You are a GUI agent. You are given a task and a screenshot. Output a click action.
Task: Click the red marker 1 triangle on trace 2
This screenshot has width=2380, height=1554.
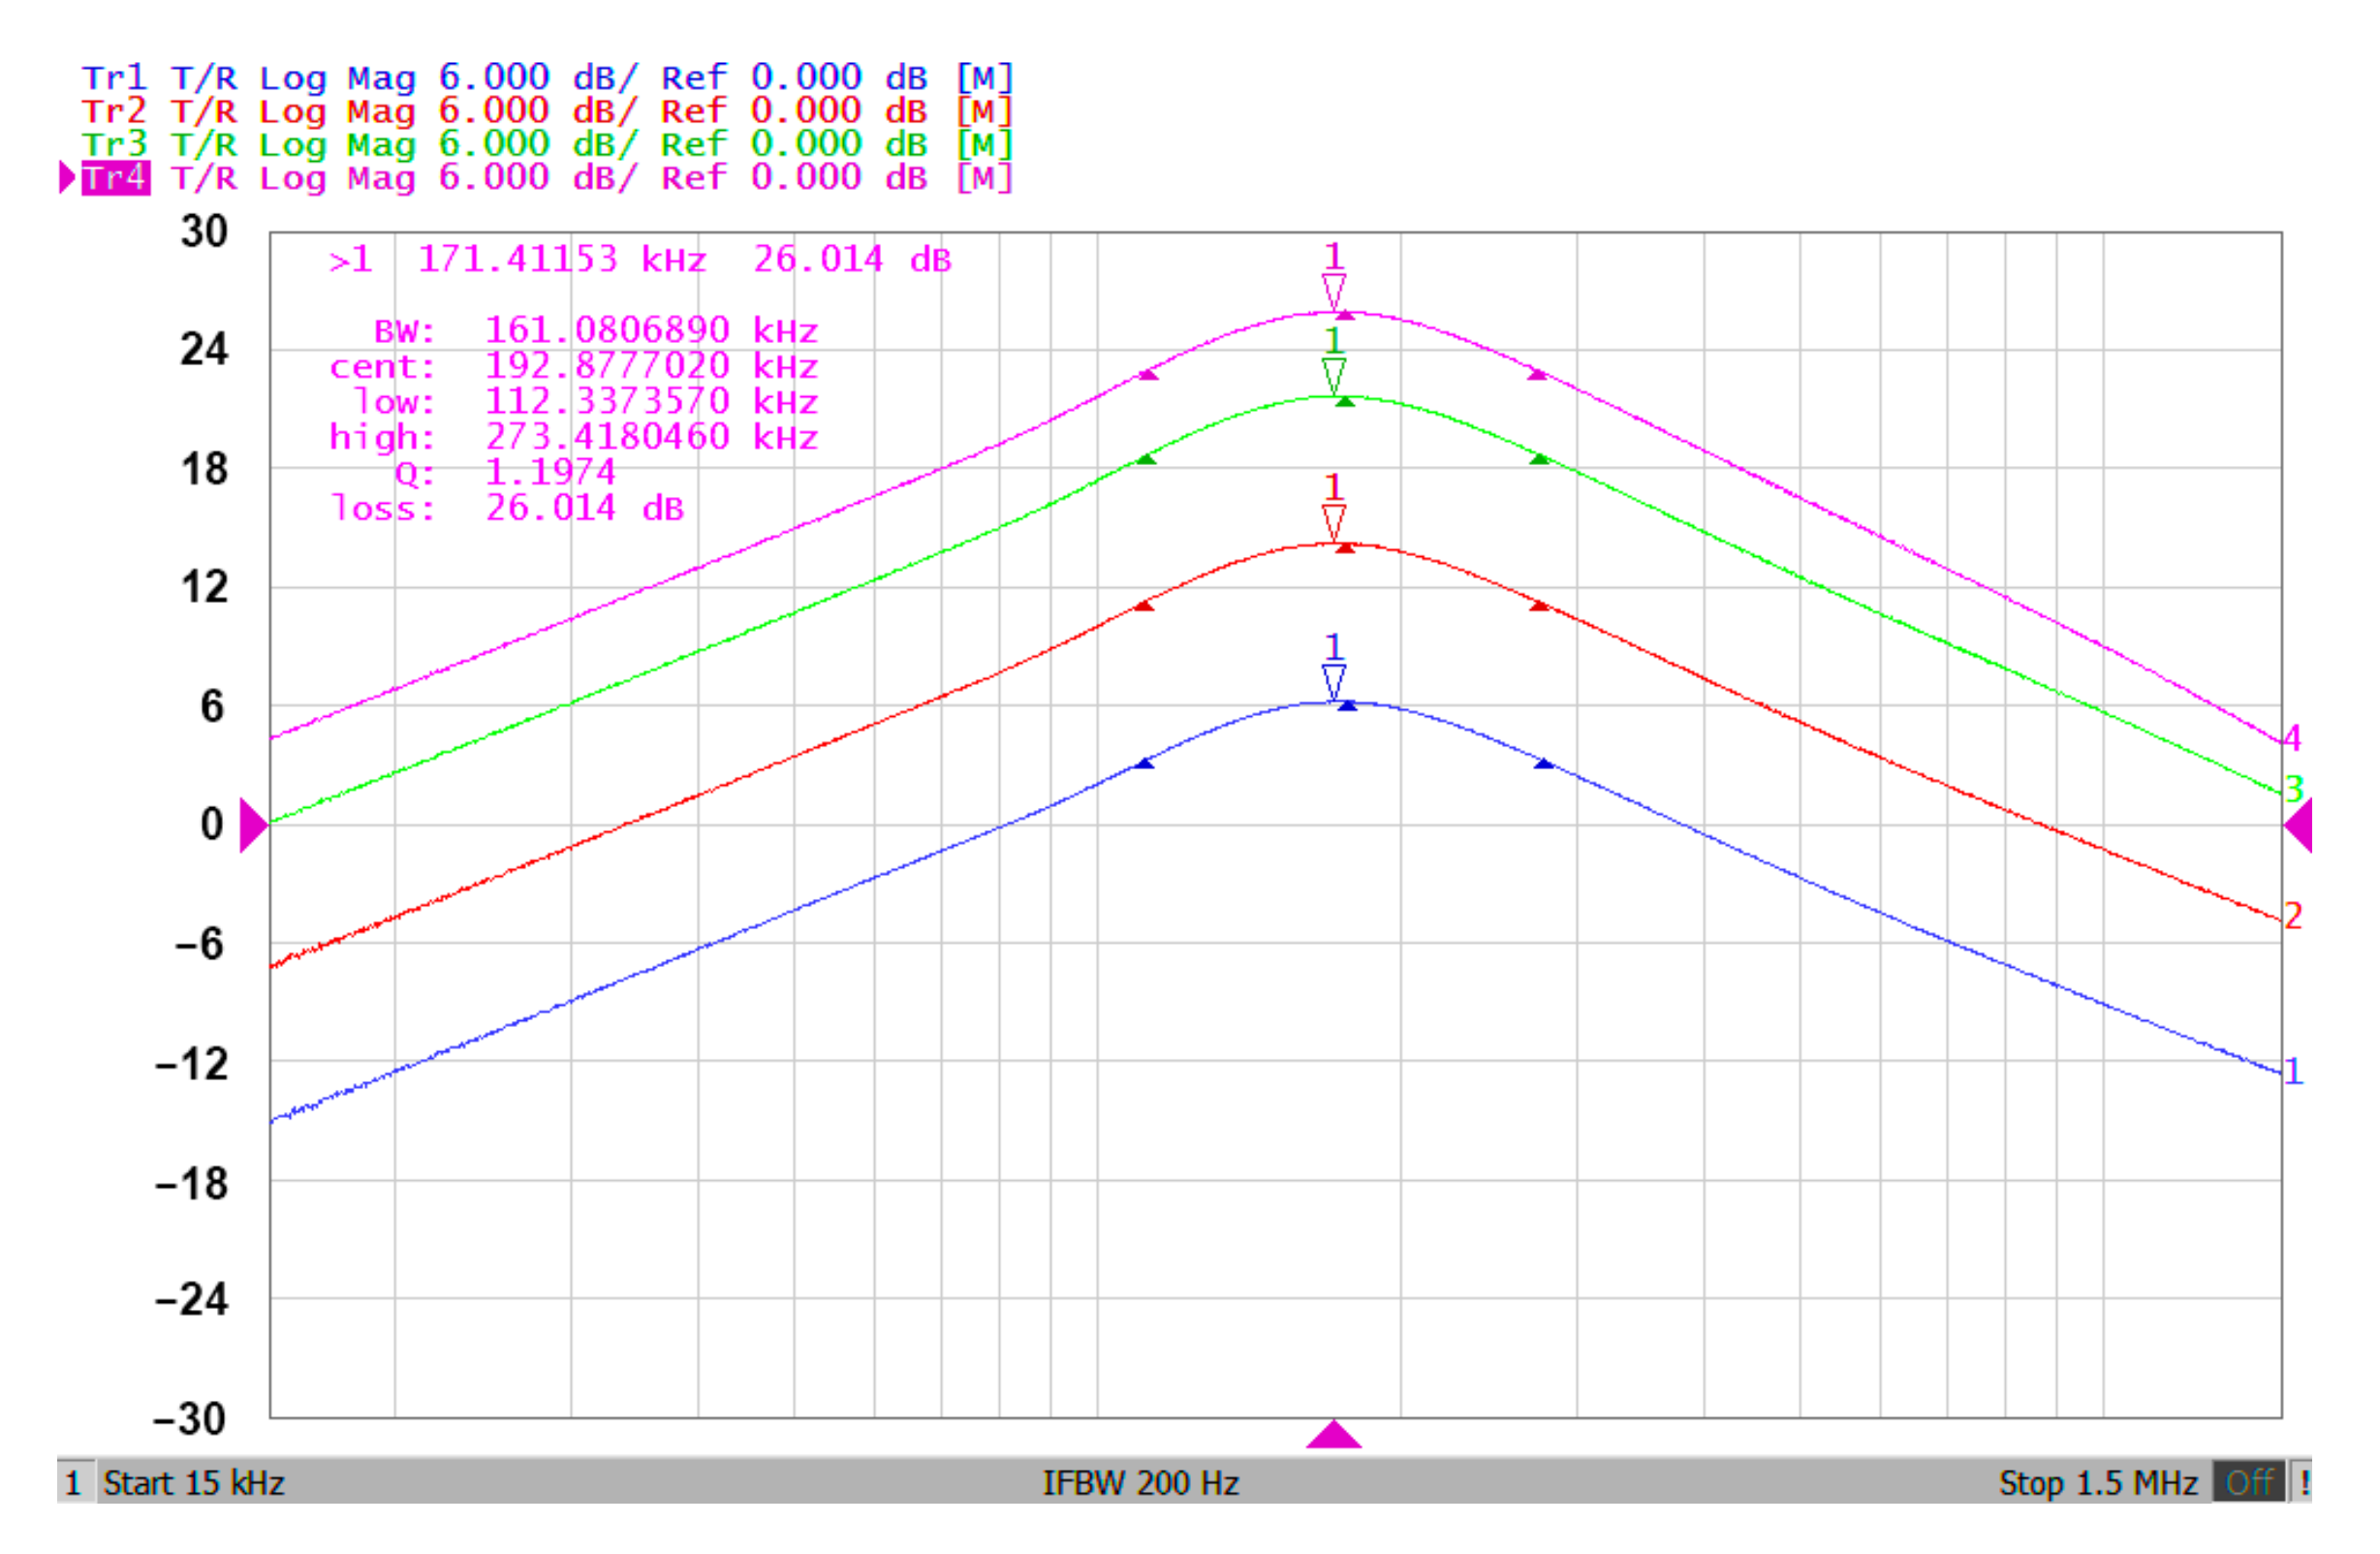[1333, 522]
